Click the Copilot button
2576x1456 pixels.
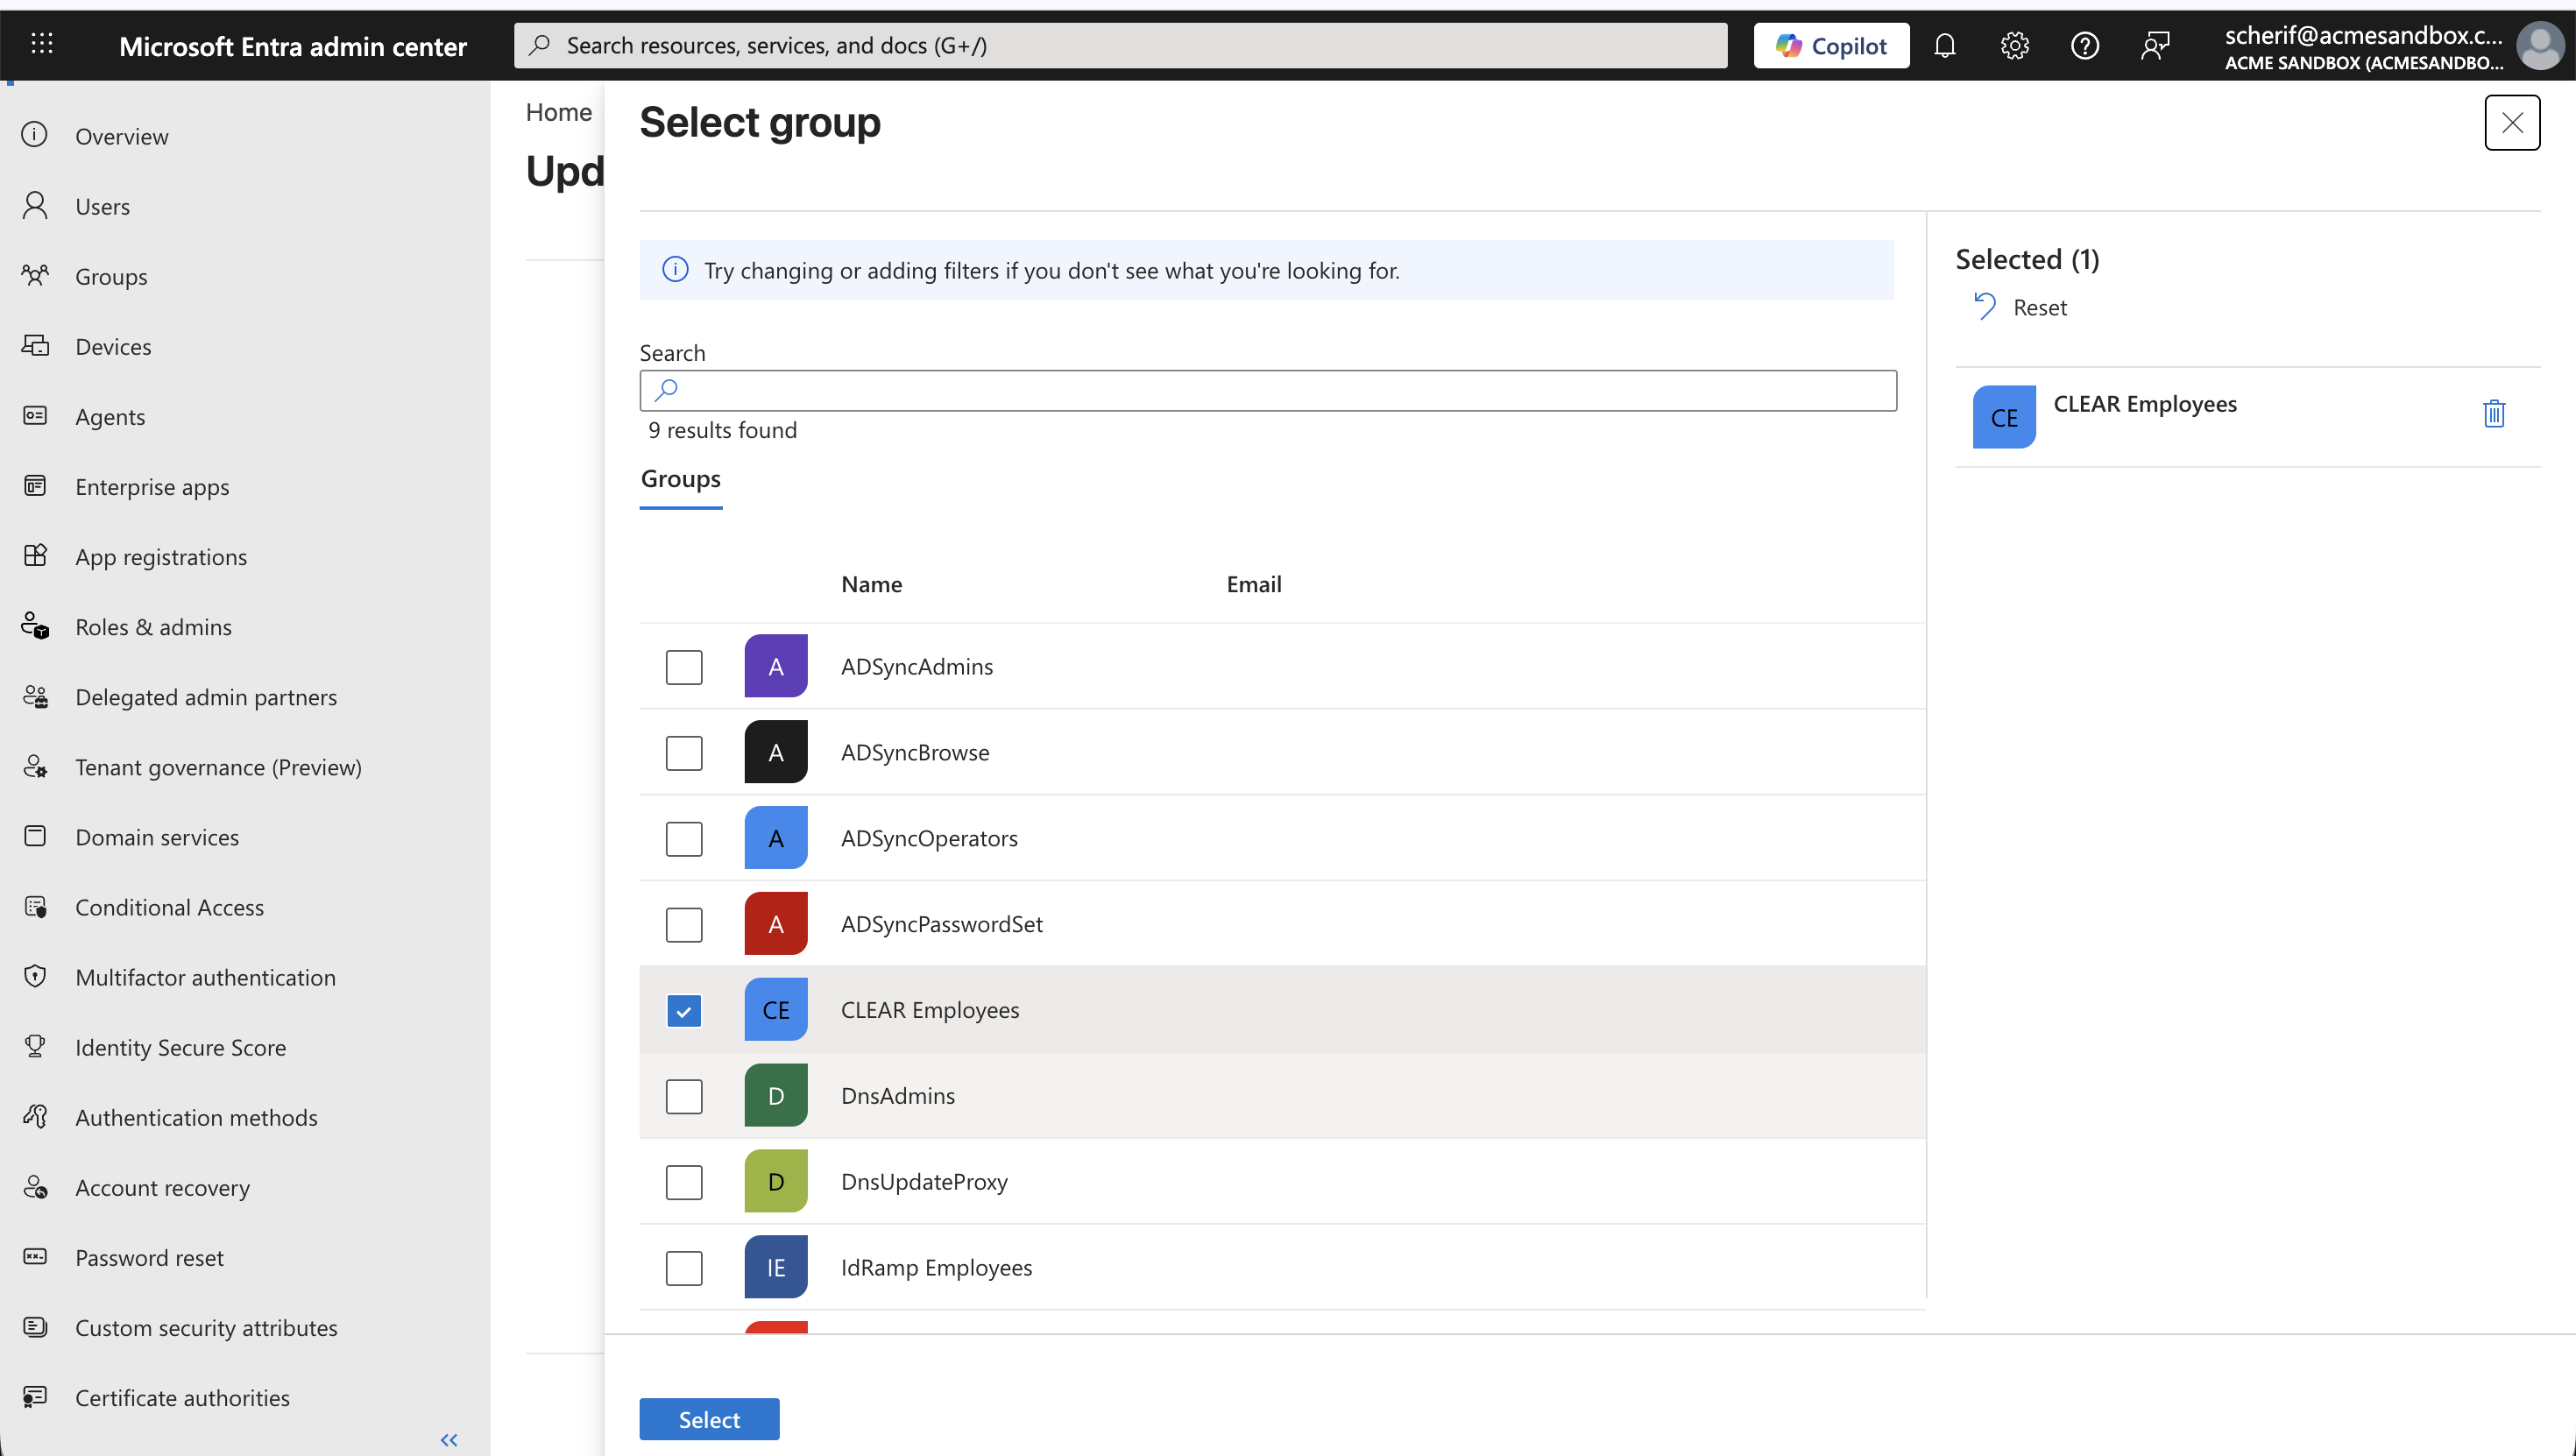point(1831,45)
